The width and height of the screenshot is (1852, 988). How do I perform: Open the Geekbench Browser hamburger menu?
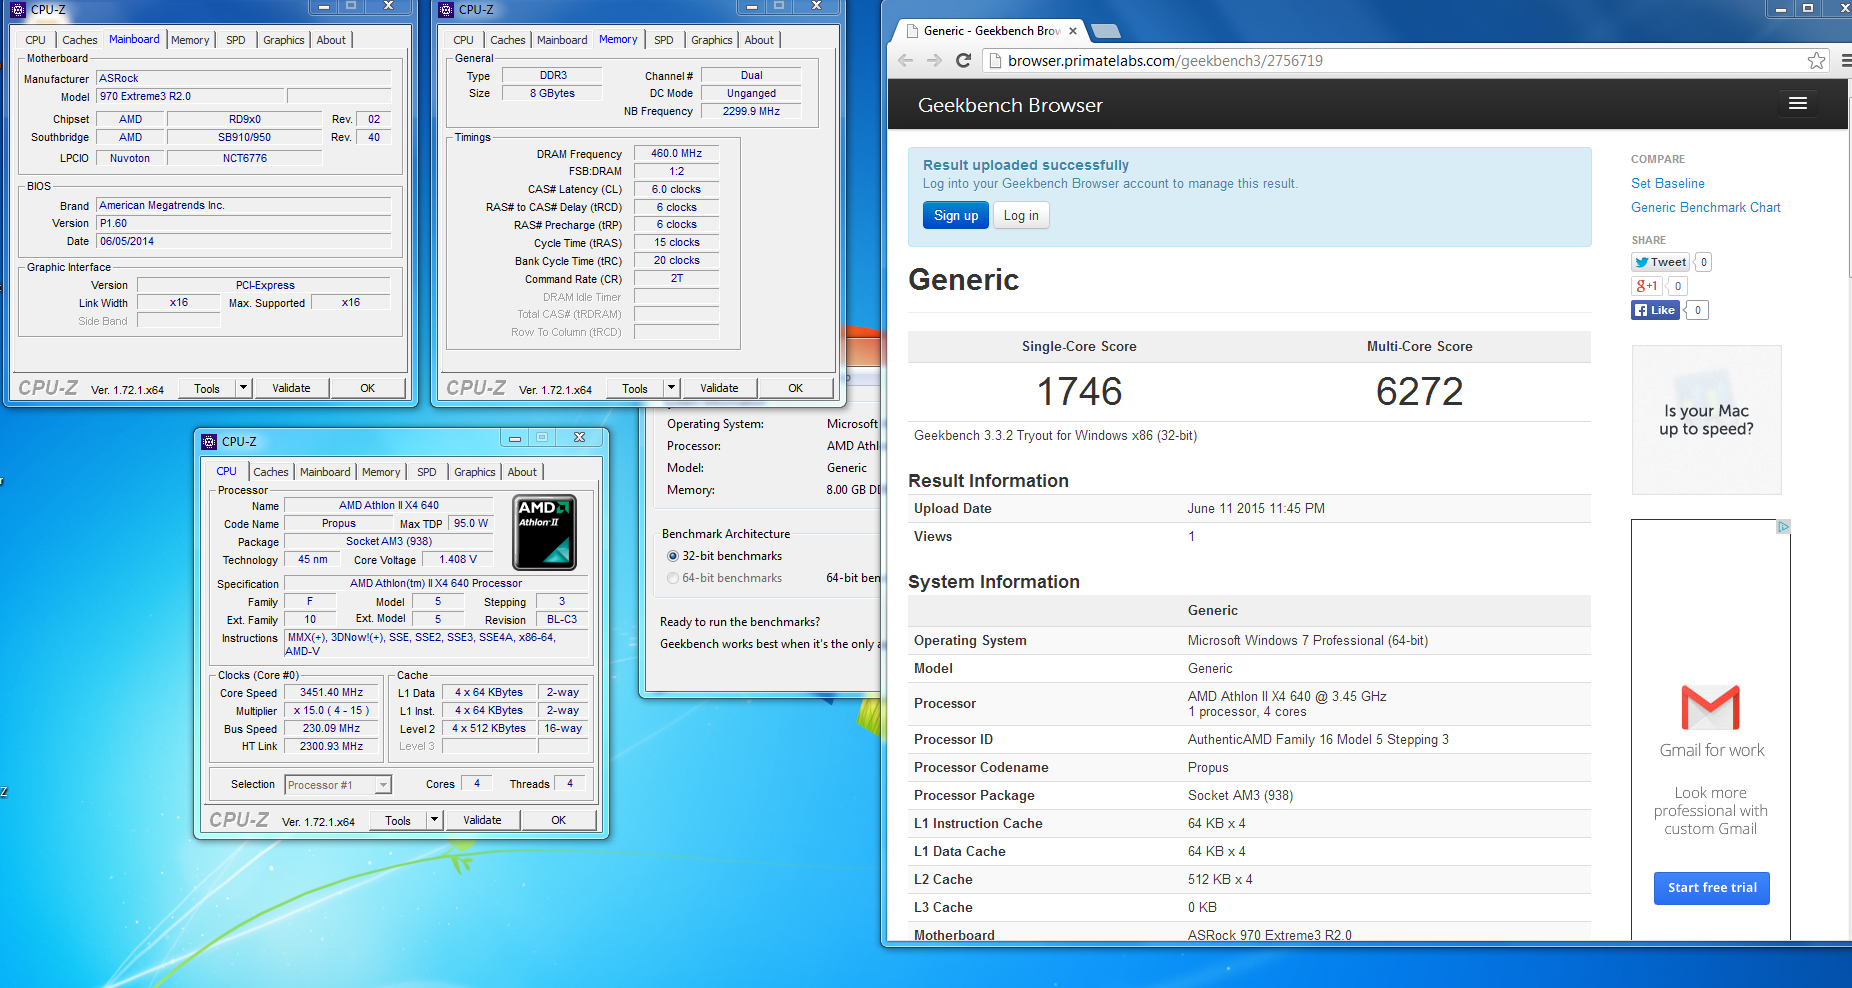(x=1797, y=104)
